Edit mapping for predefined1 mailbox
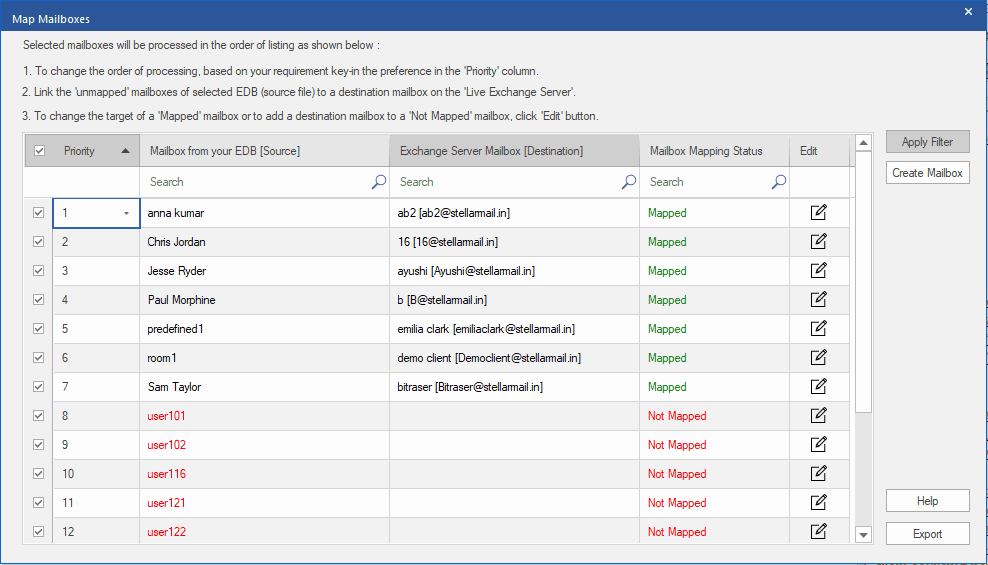The width and height of the screenshot is (988, 565). pyautogui.click(x=818, y=328)
